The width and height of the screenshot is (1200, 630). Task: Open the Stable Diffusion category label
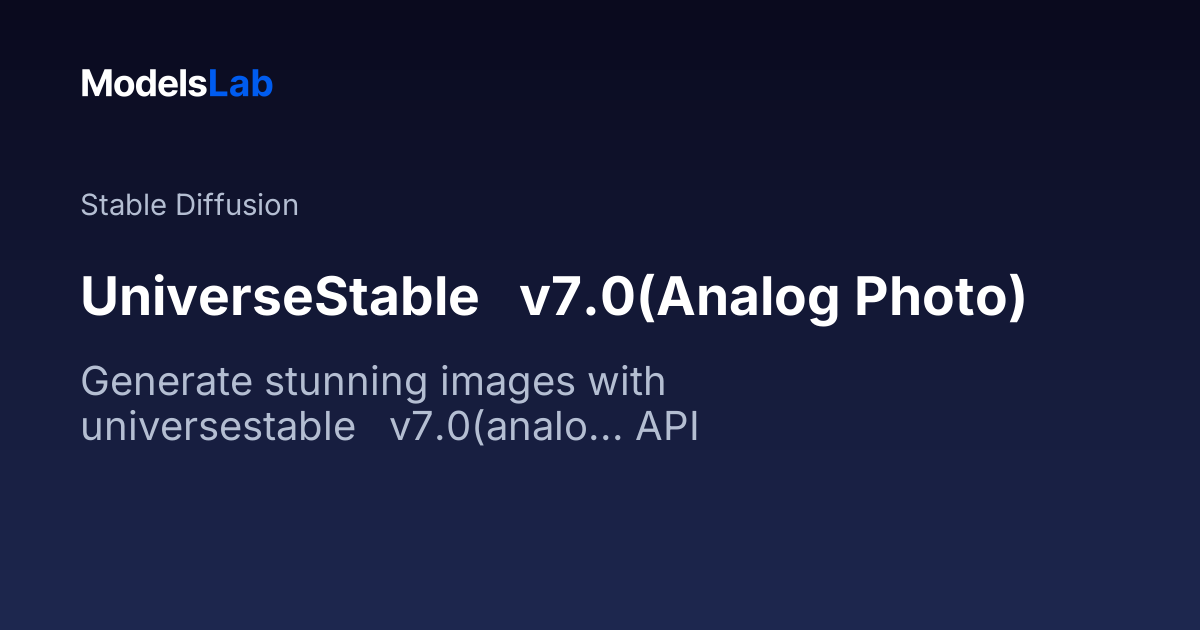click(x=189, y=205)
